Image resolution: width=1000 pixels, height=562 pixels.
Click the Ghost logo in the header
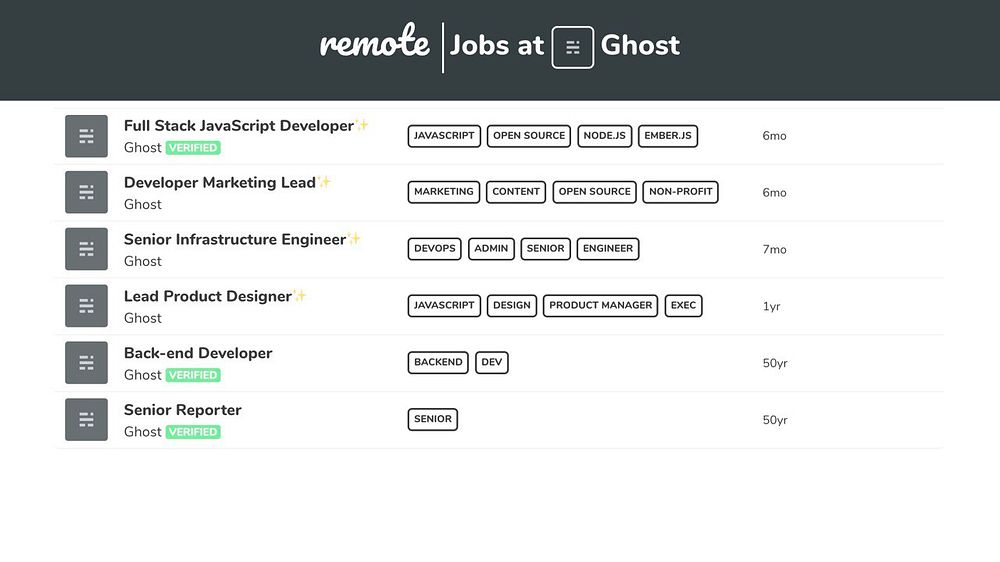(573, 47)
